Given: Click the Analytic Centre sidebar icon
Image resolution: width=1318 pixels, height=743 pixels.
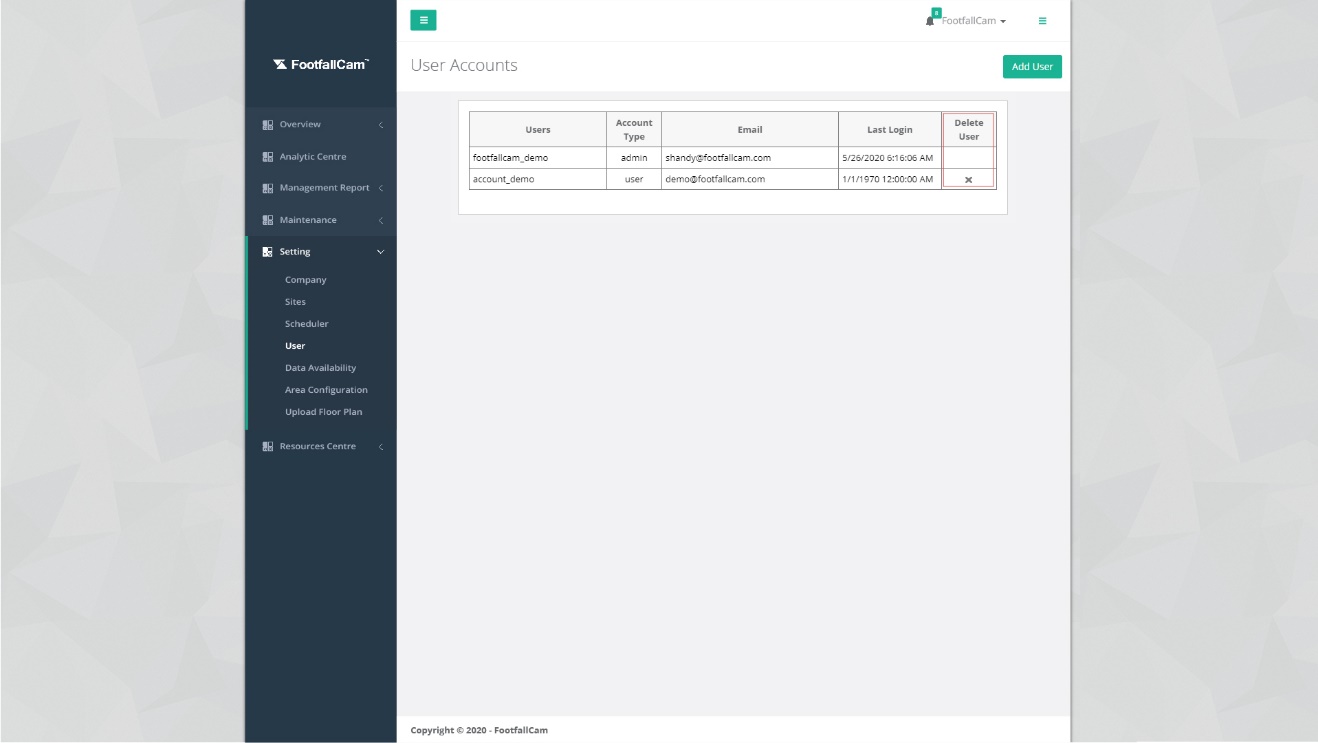Looking at the screenshot, I should point(268,157).
